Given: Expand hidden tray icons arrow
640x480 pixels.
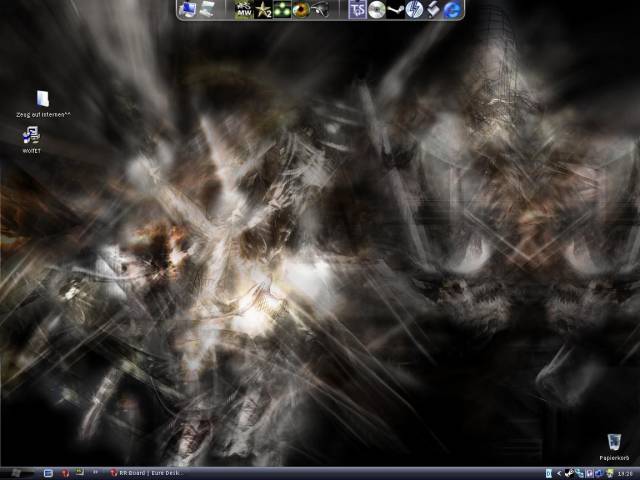Looking at the screenshot, I should tap(559, 473).
